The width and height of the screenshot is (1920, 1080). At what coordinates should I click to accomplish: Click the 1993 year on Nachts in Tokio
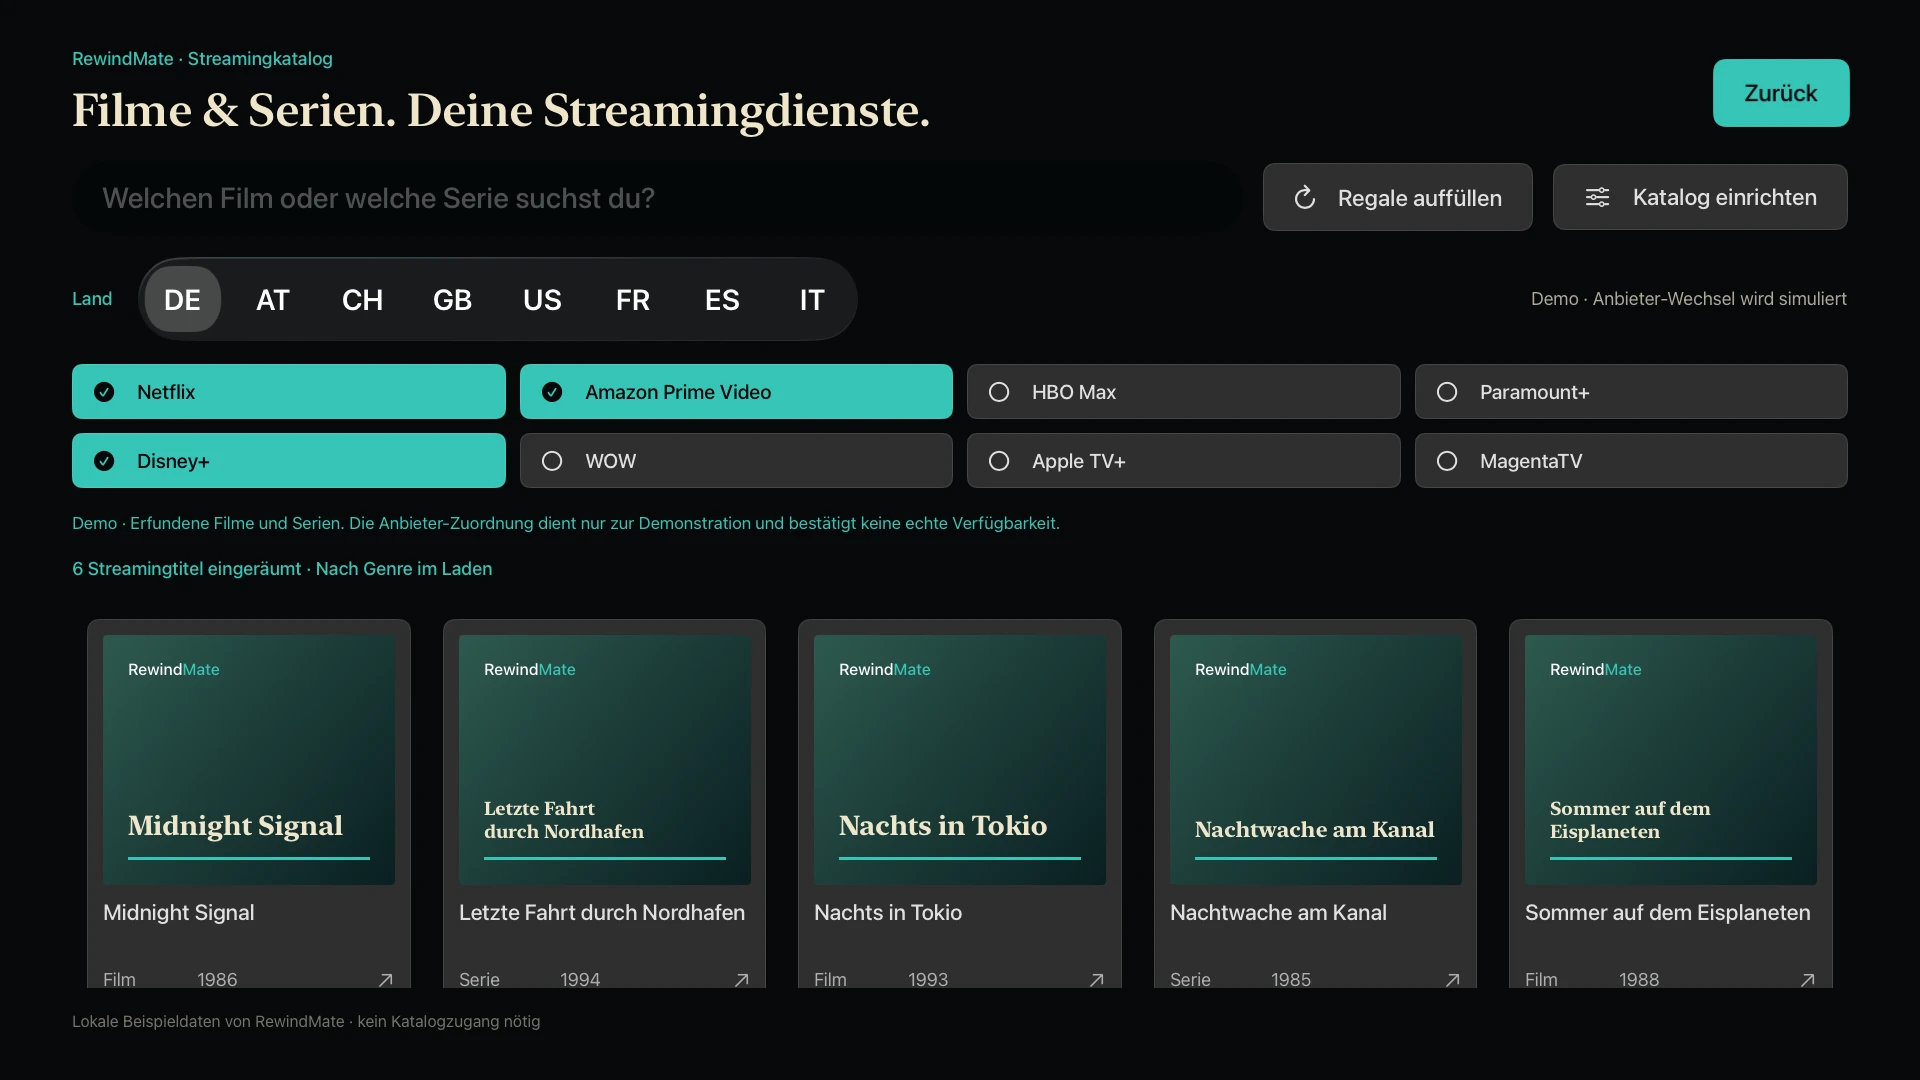[x=928, y=980]
